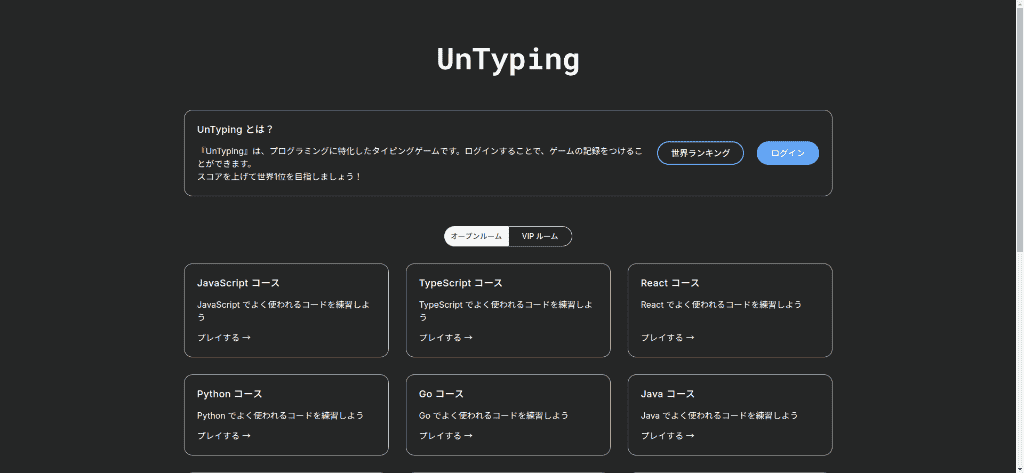1024x473 pixels.
Task: Start the React course via プレイする
Action: coord(667,338)
